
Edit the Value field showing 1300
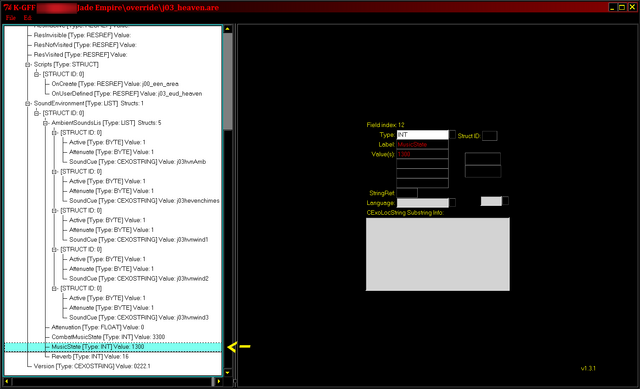click(x=422, y=154)
